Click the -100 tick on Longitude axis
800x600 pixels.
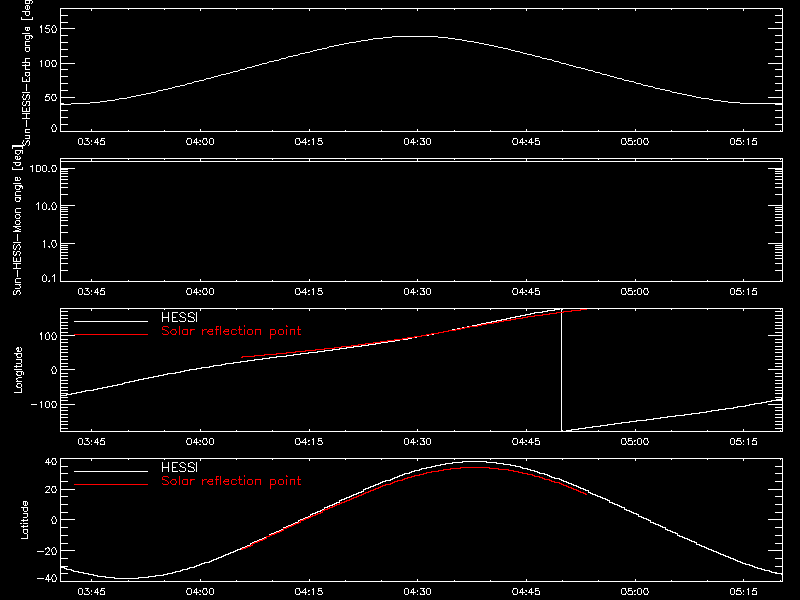coord(44,404)
